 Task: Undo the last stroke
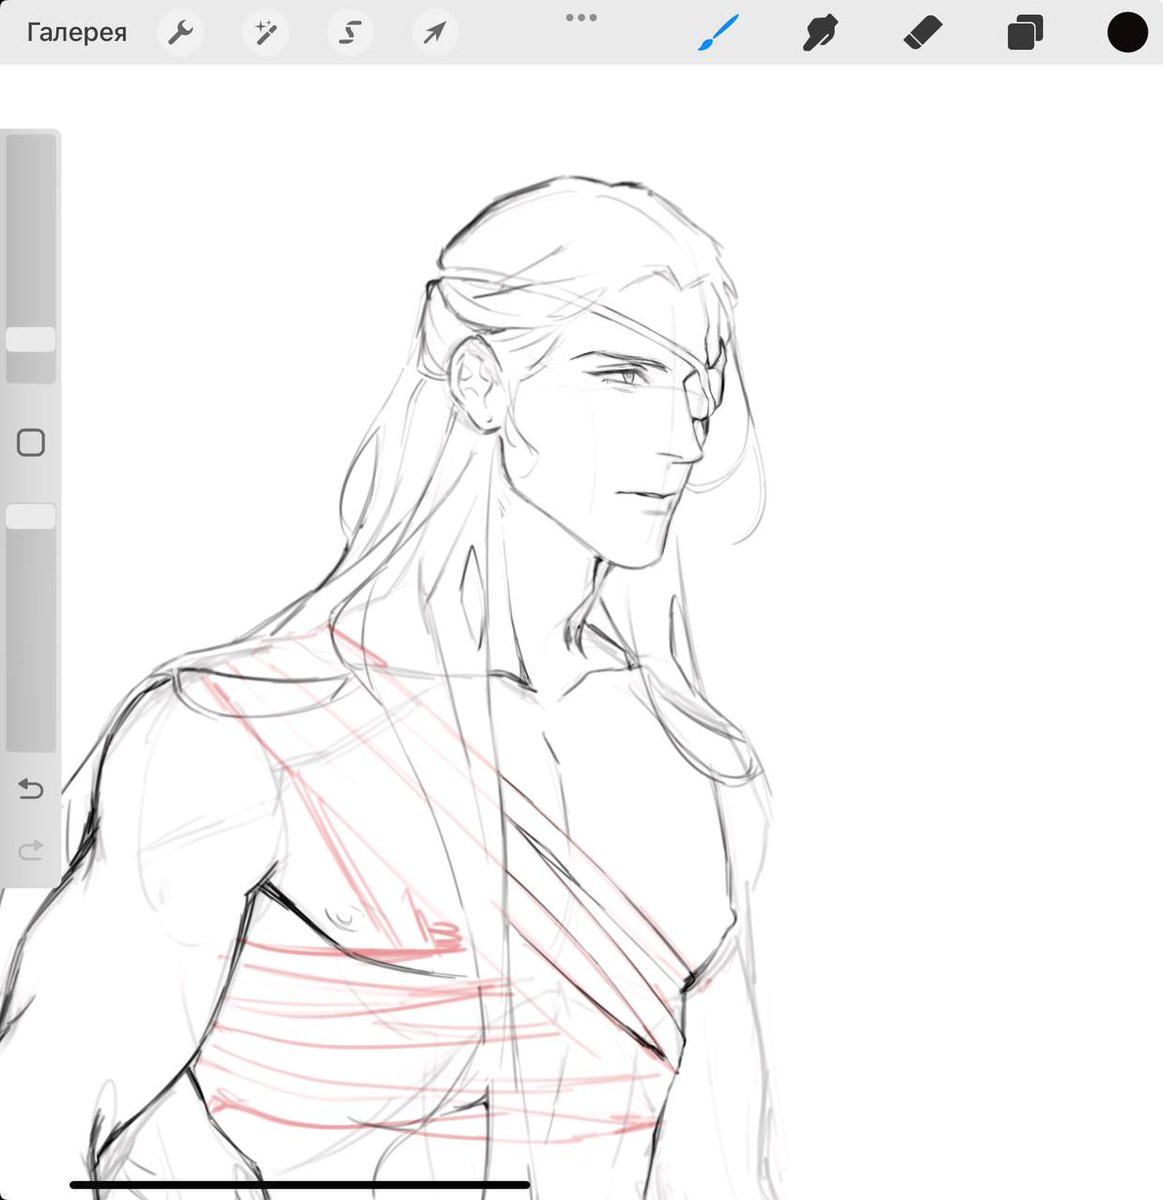click(x=31, y=790)
